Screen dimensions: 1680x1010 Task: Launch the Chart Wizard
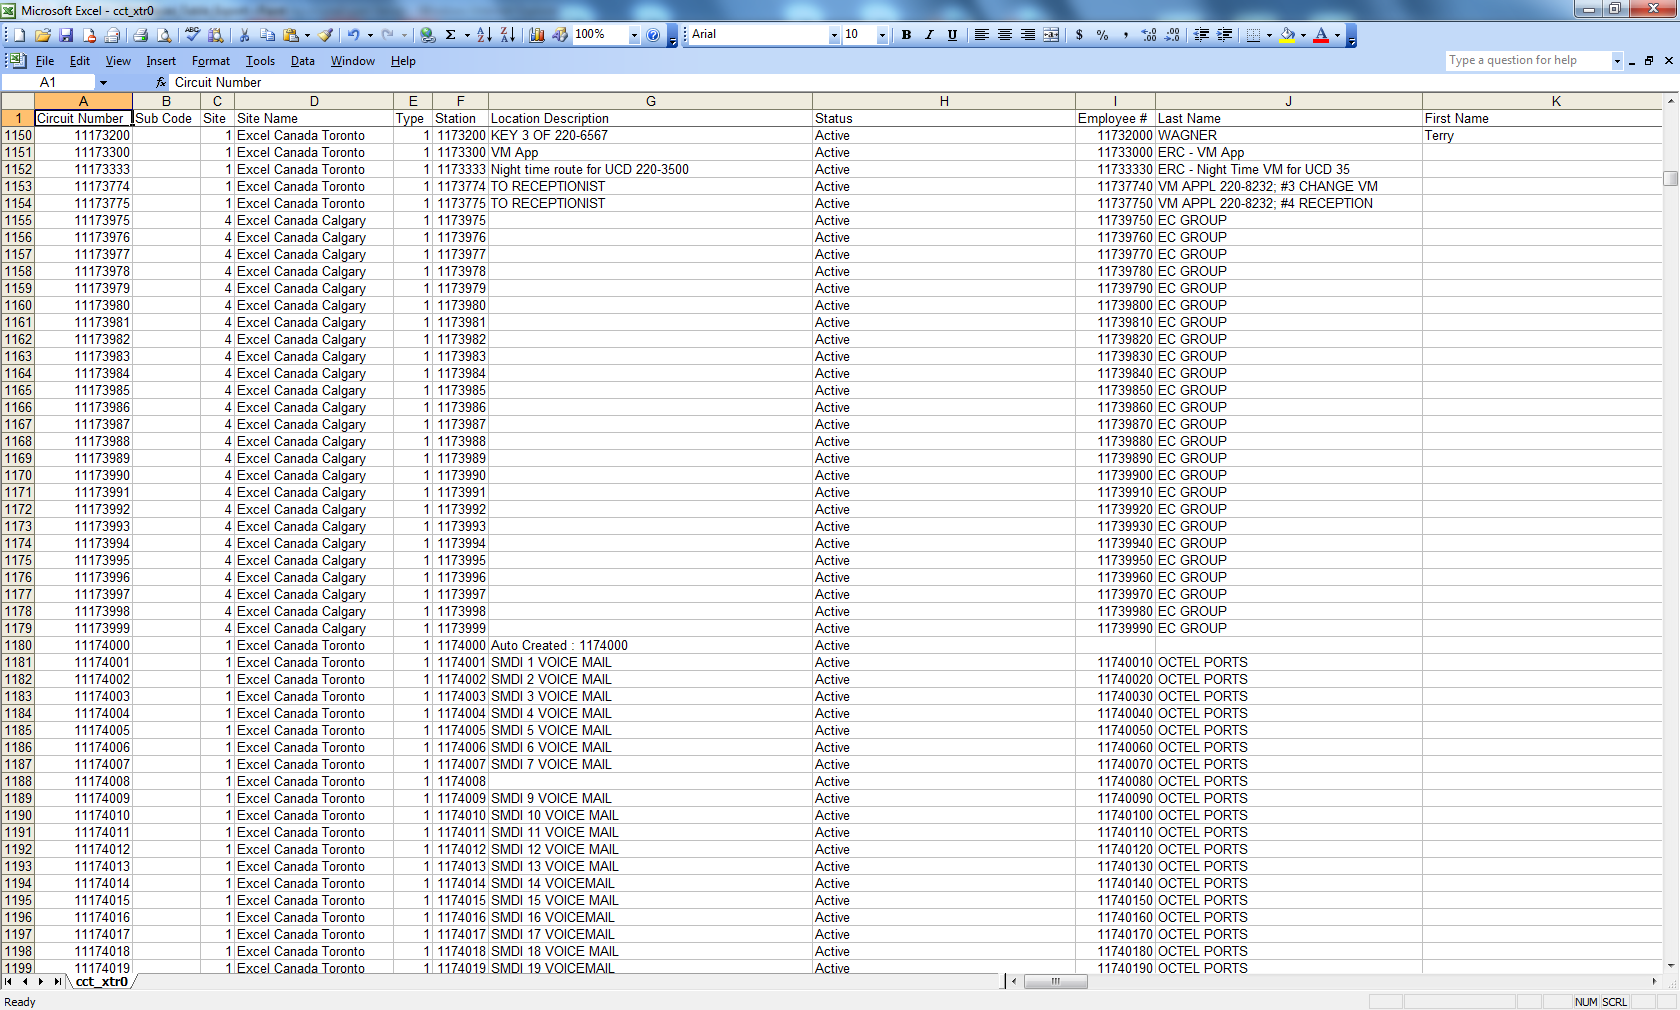[537, 35]
